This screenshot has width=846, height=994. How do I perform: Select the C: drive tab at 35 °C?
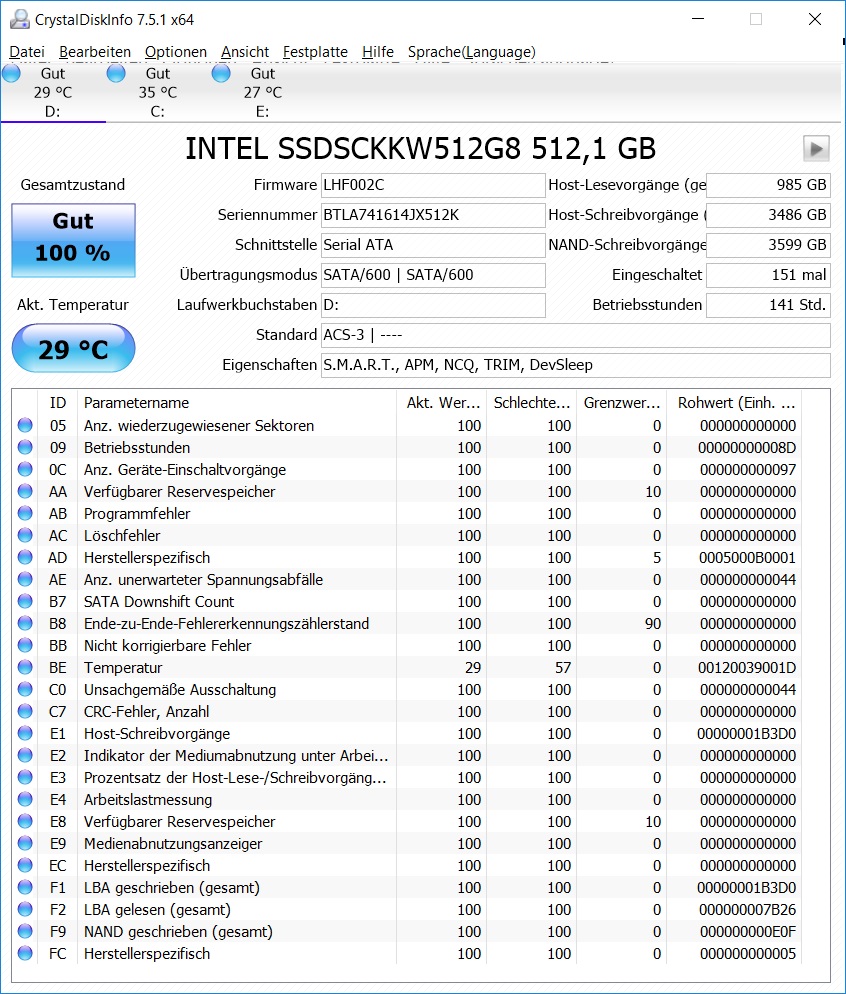[x=158, y=93]
